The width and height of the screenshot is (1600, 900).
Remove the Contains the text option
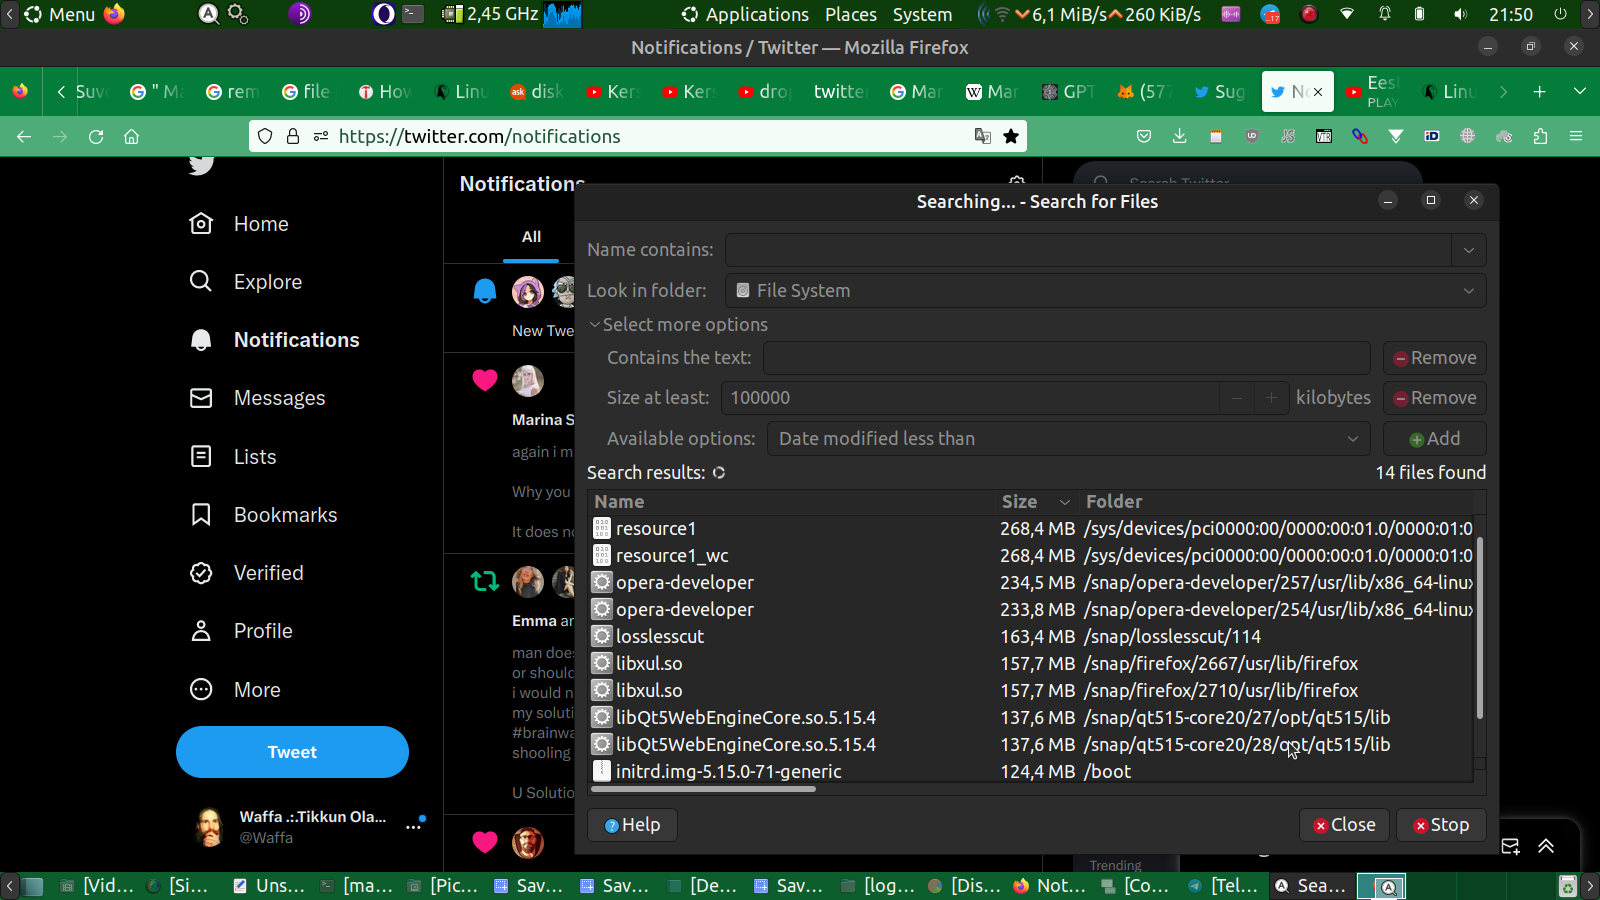[x=1434, y=358]
